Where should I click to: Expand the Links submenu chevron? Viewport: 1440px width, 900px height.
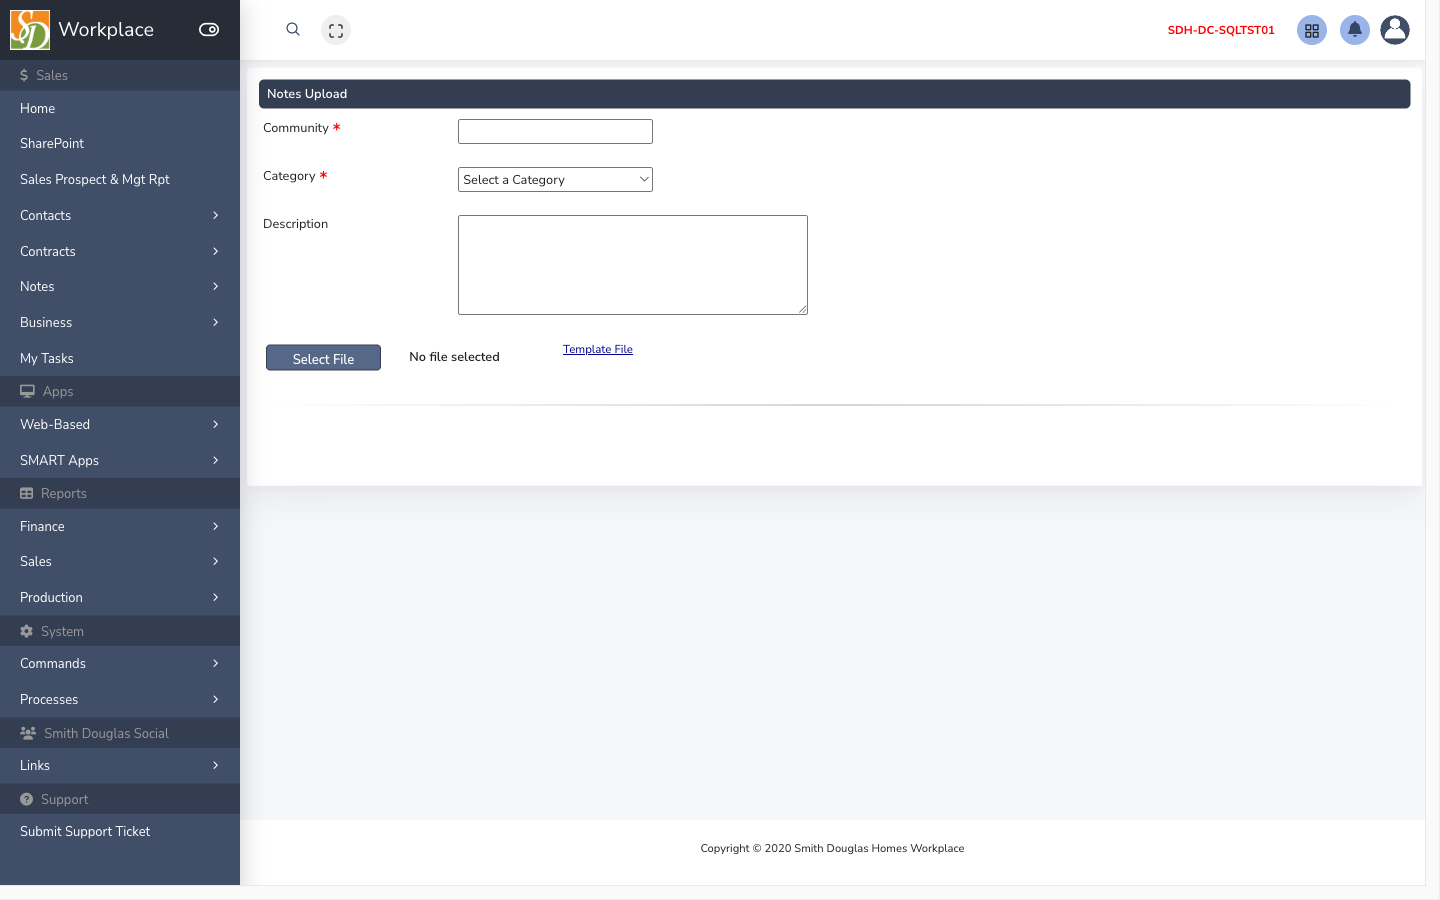[215, 766]
